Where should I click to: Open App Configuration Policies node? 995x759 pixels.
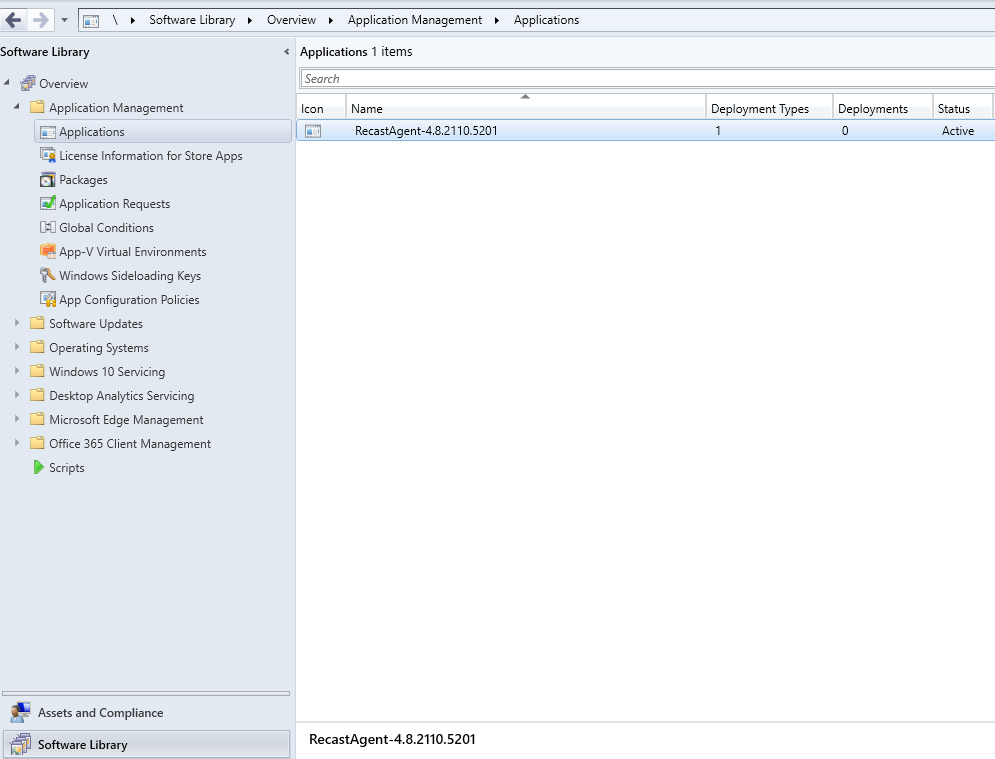coord(129,300)
